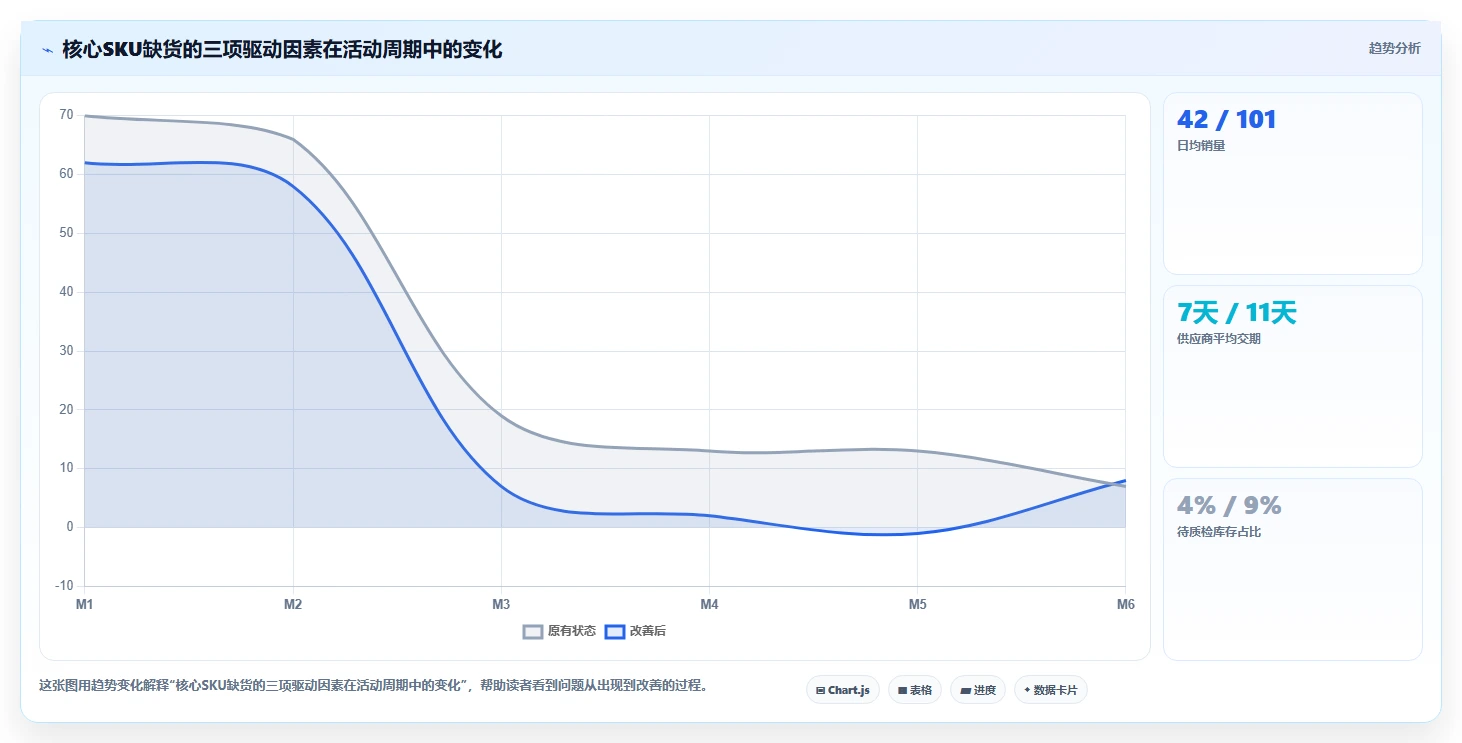Click the caption text under the chart
The height and width of the screenshot is (743, 1462).
coord(373,686)
